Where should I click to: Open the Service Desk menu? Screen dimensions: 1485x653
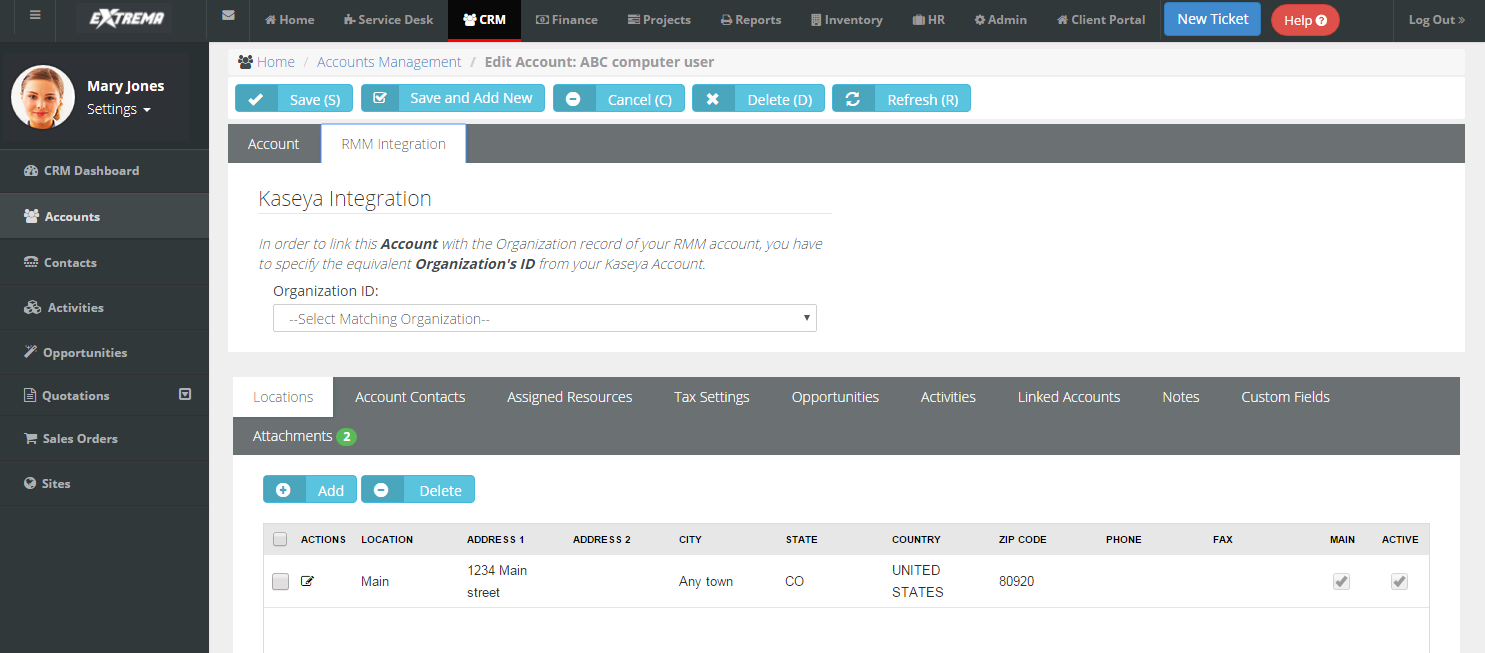click(388, 20)
